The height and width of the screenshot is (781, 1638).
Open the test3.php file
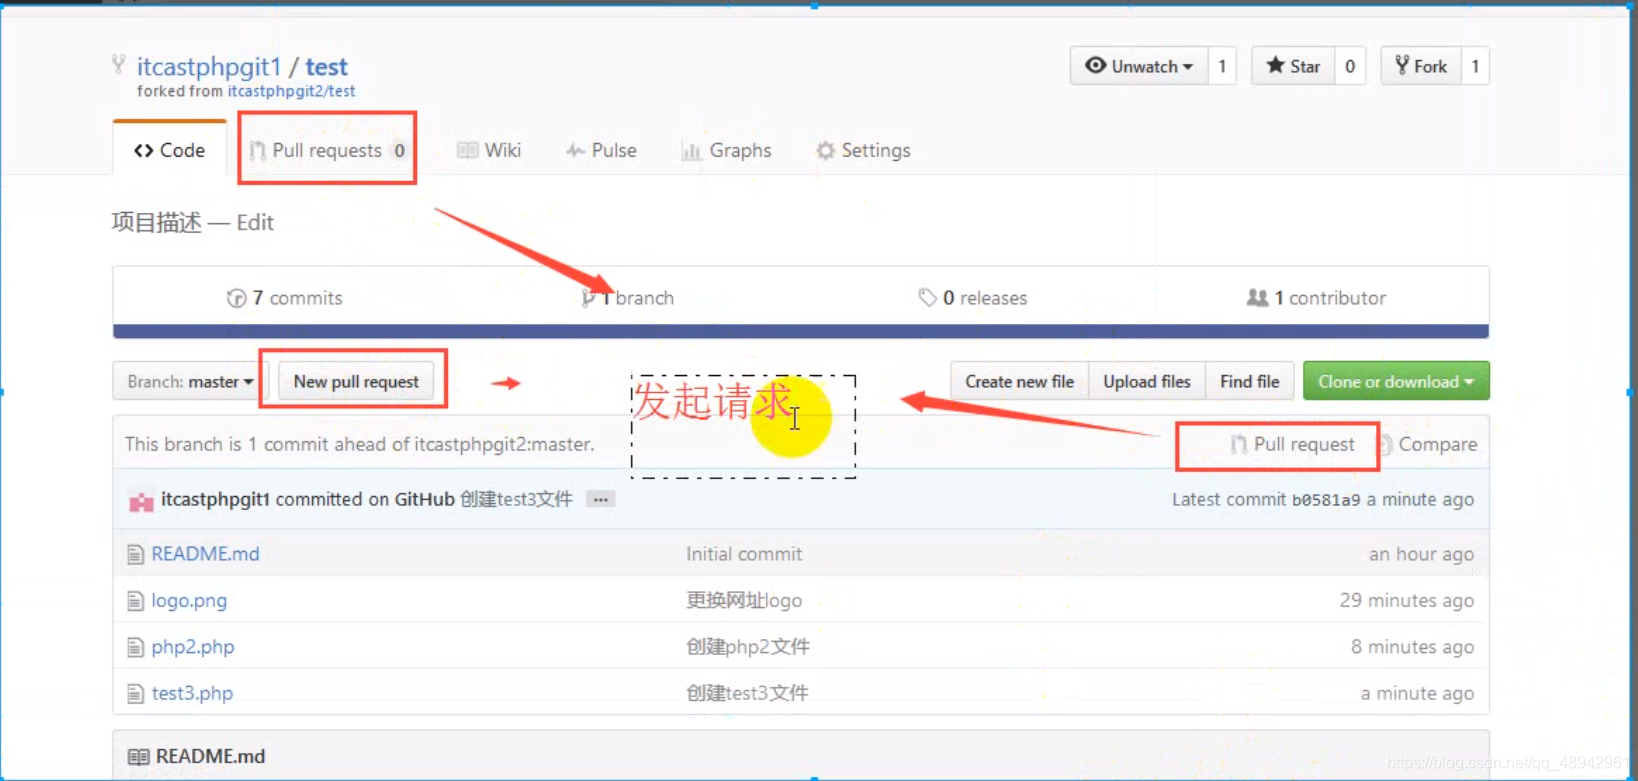[x=192, y=693]
